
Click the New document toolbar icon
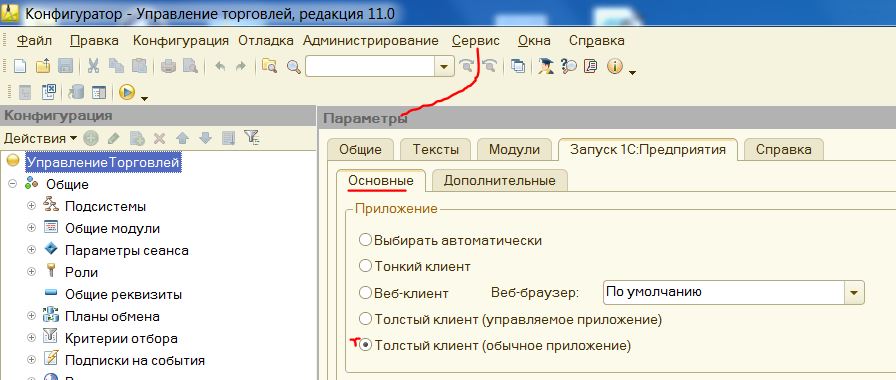(20, 66)
